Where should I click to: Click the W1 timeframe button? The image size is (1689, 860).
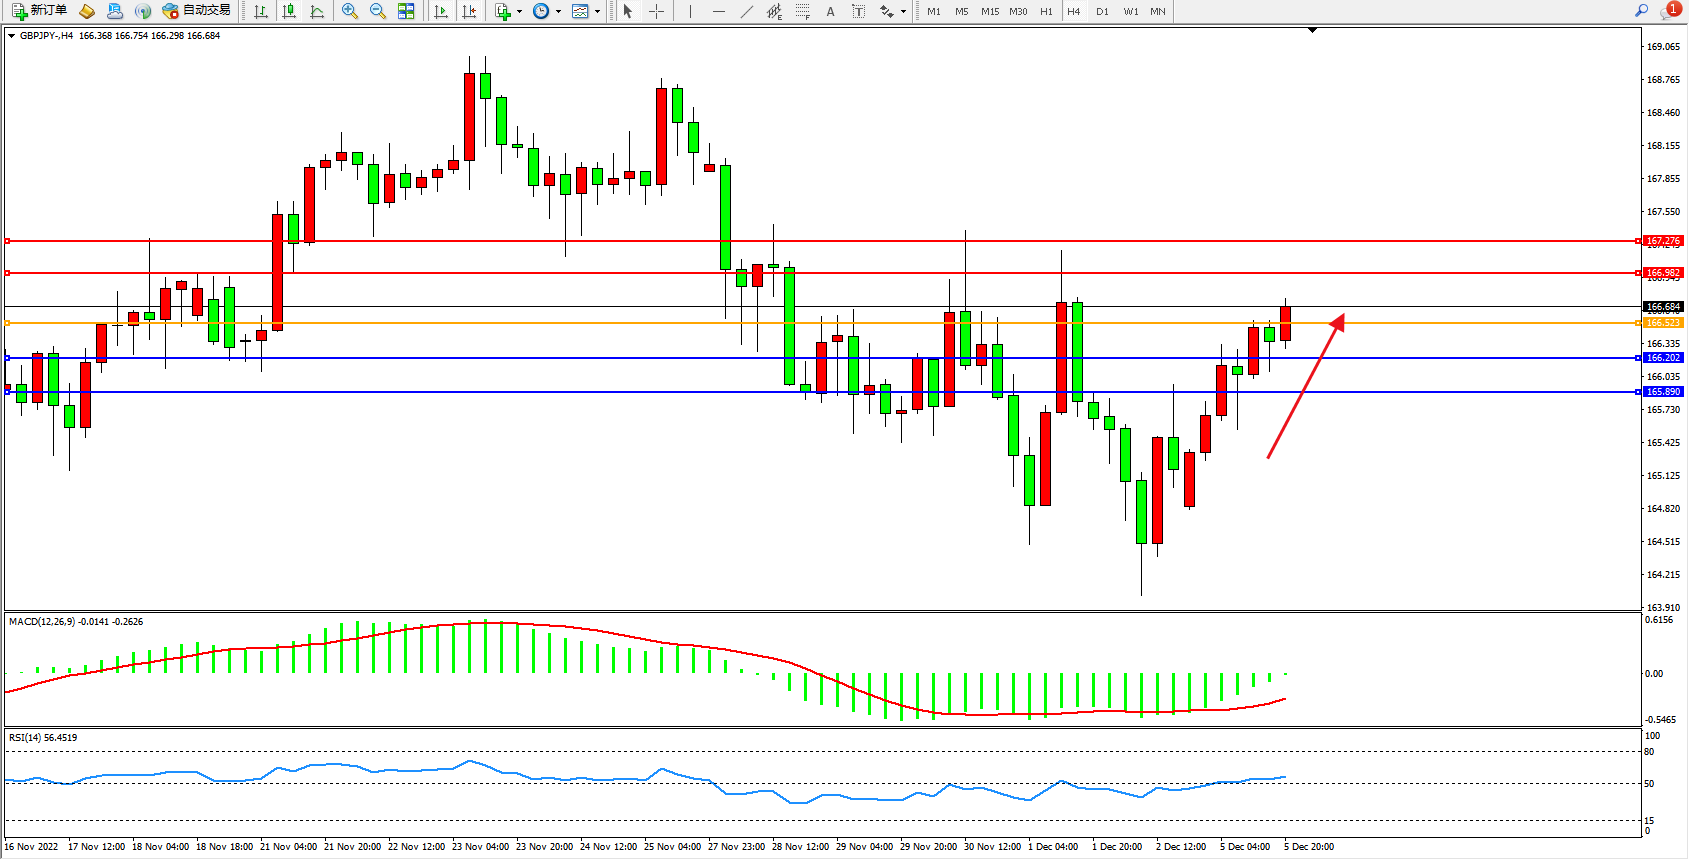pyautogui.click(x=1130, y=11)
